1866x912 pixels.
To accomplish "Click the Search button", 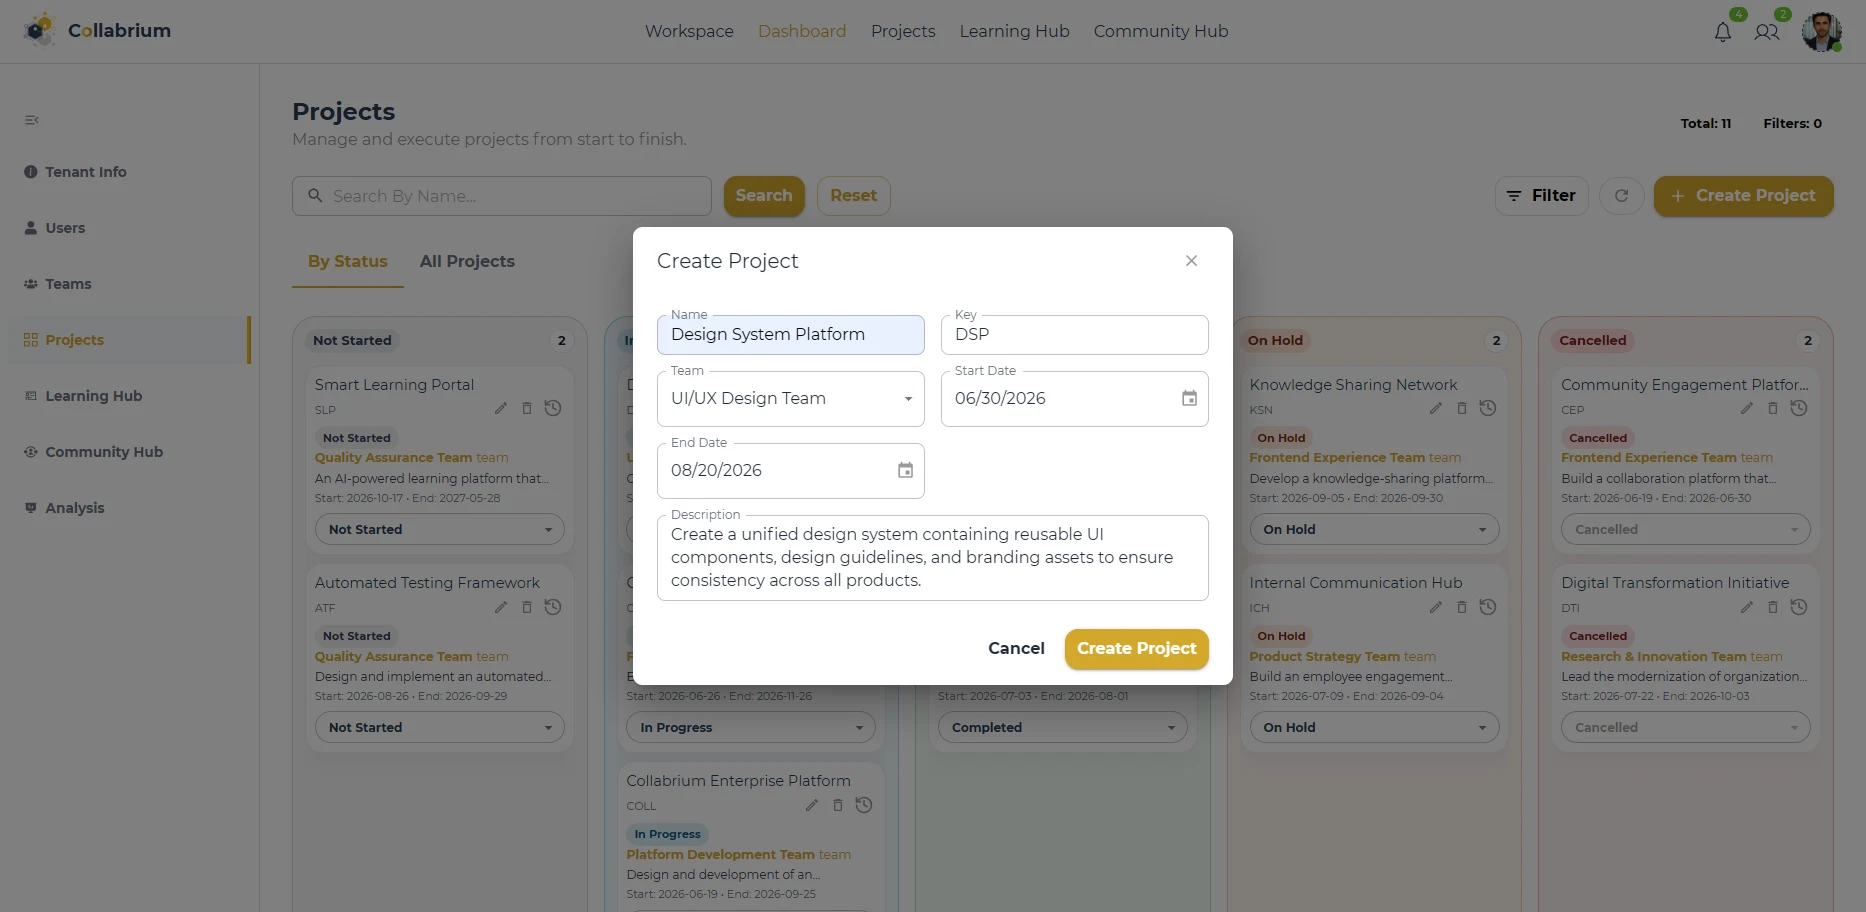I will 764,196.
